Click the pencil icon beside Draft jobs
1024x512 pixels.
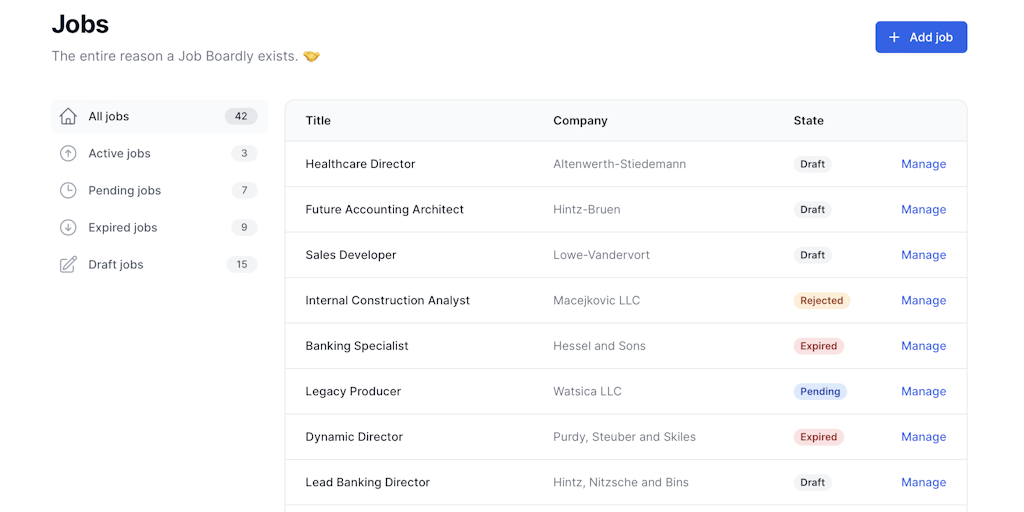[68, 264]
